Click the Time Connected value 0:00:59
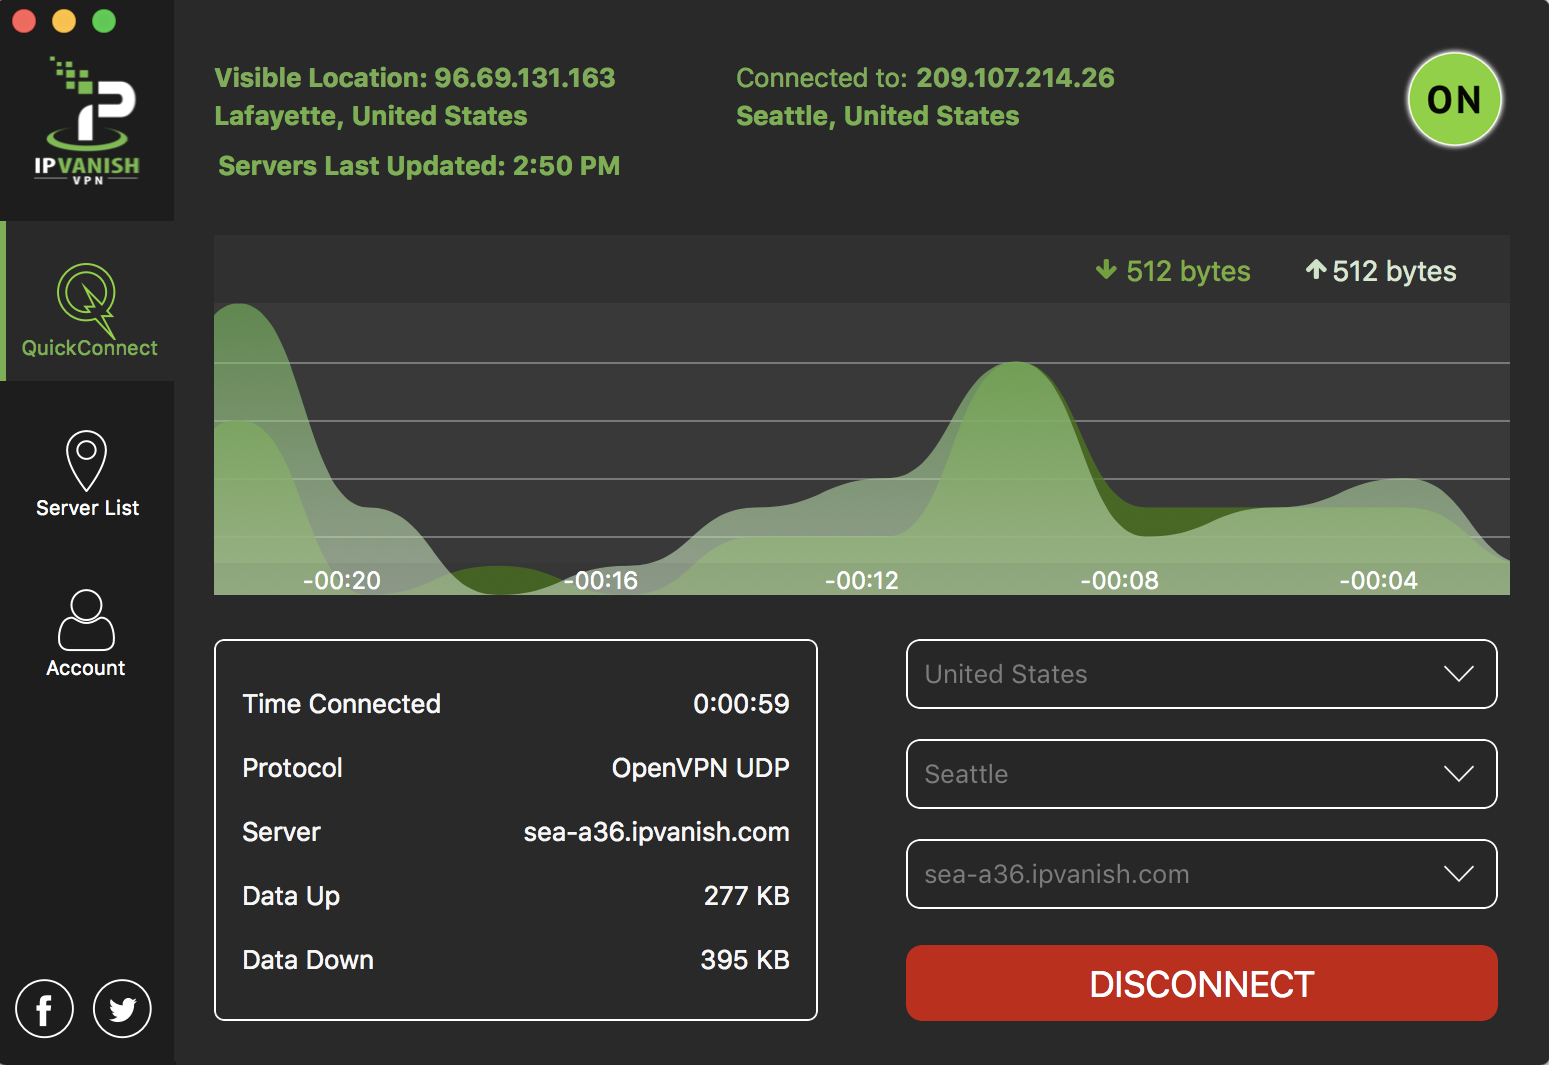This screenshot has height=1065, width=1549. [x=741, y=704]
